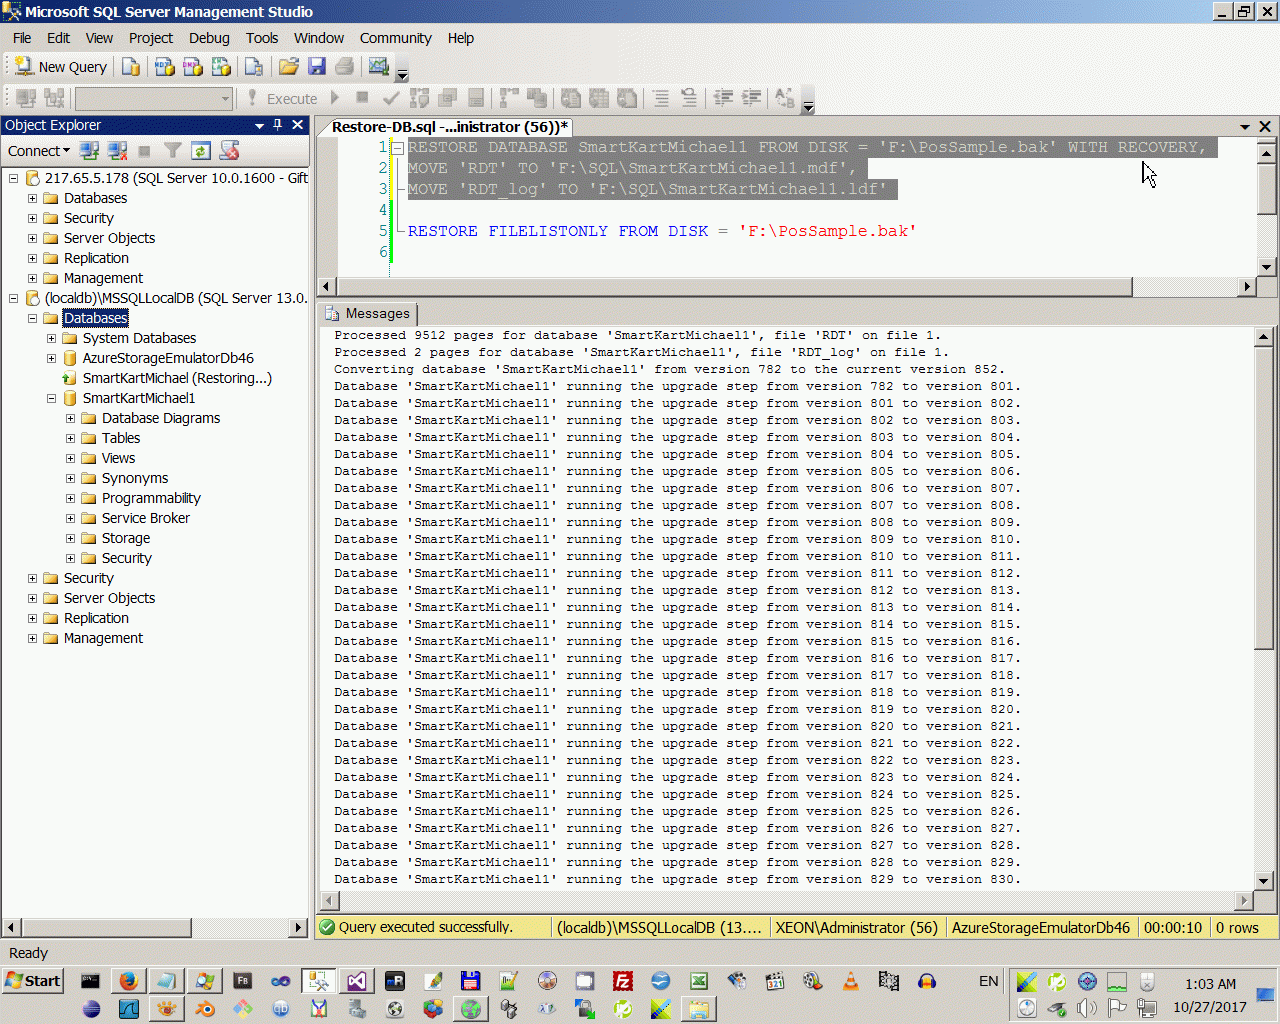Collapse the (localdb)\MSSQLLocalDB server node
The image size is (1280, 1024).
point(14,298)
